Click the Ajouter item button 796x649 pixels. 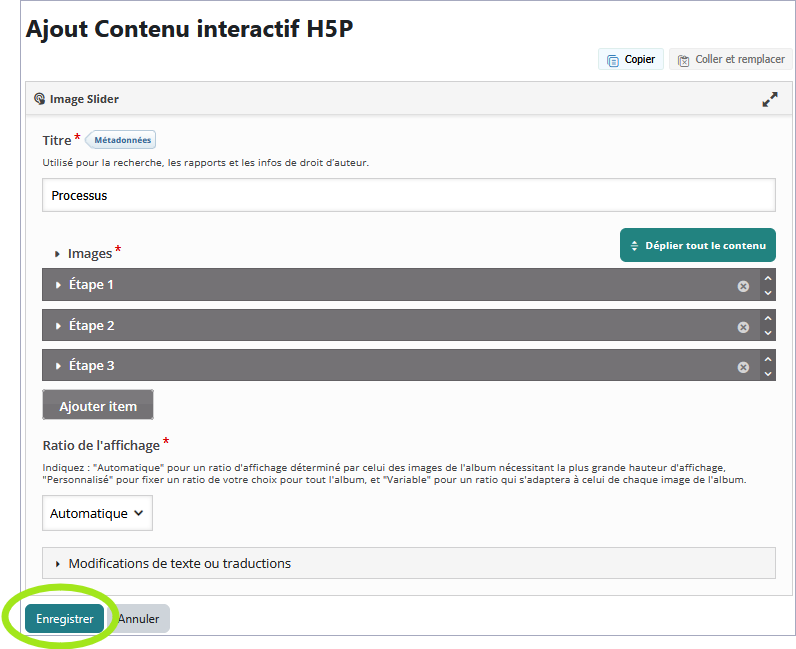(x=98, y=406)
